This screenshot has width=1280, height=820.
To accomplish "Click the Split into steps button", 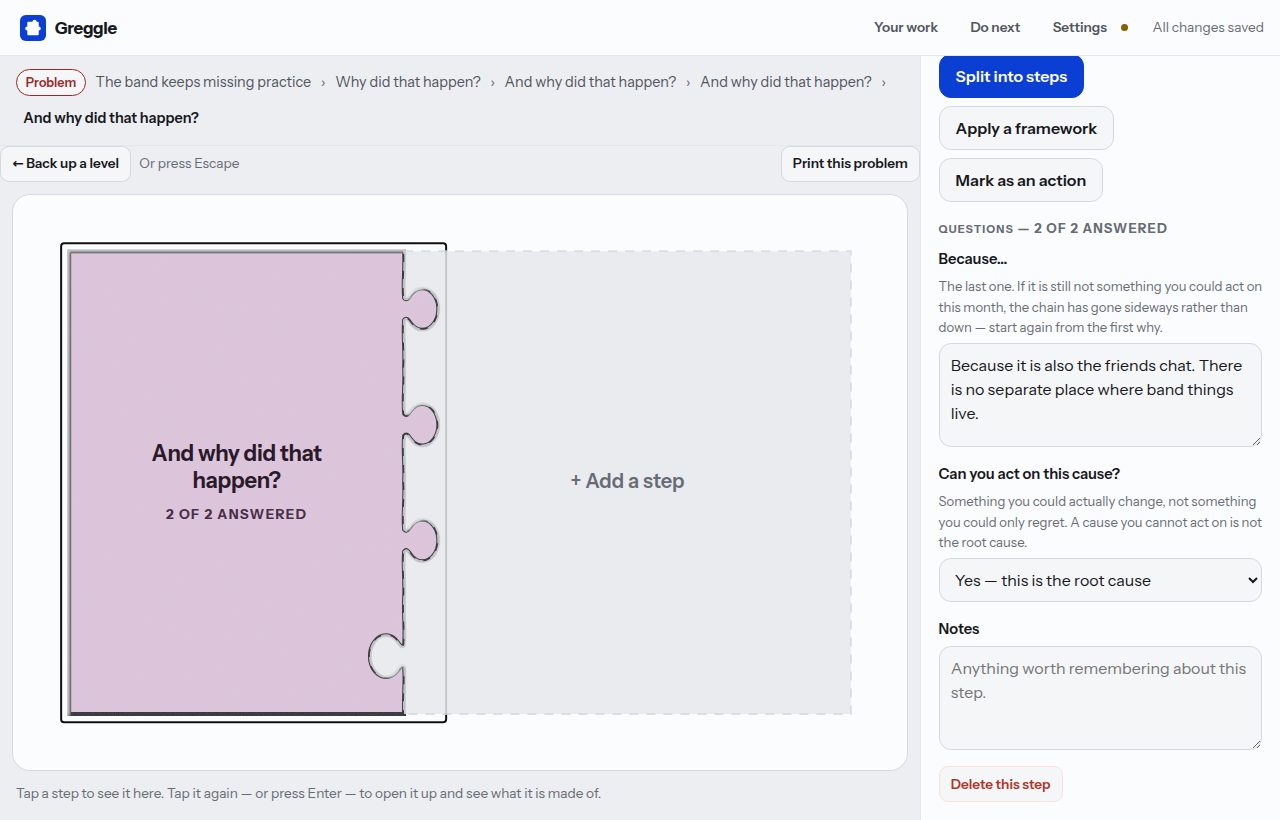I will (1011, 77).
